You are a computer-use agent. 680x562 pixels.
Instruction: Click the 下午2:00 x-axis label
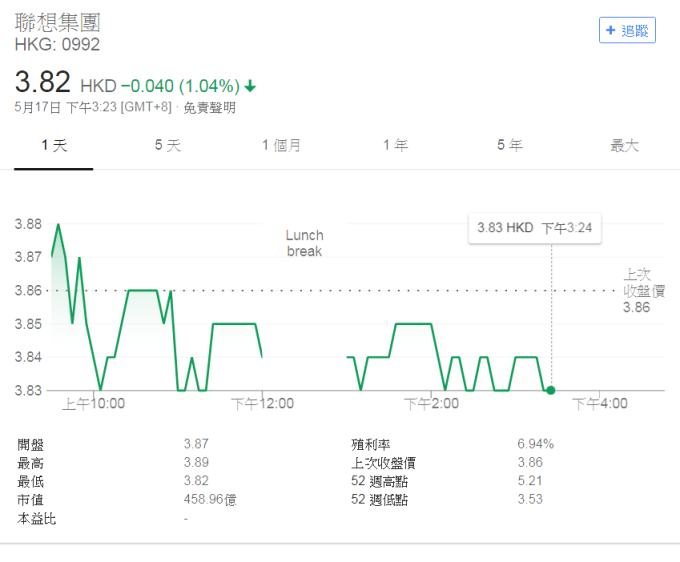click(431, 404)
